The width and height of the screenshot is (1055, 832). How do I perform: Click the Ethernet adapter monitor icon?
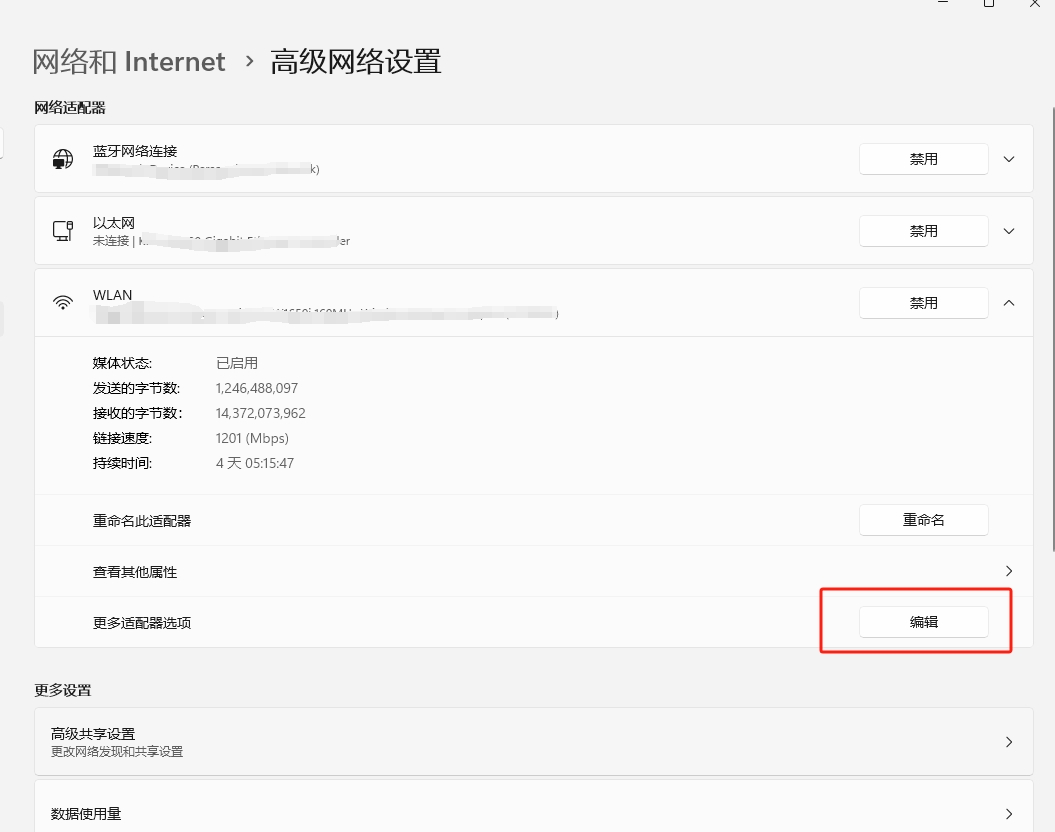pyautogui.click(x=63, y=231)
